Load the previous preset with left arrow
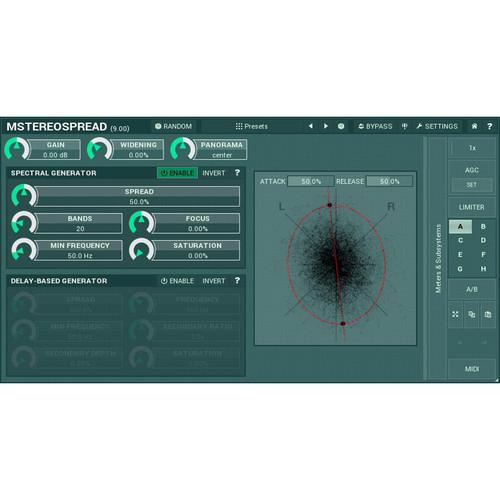The width and height of the screenshot is (500, 500). click(x=311, y=126)
